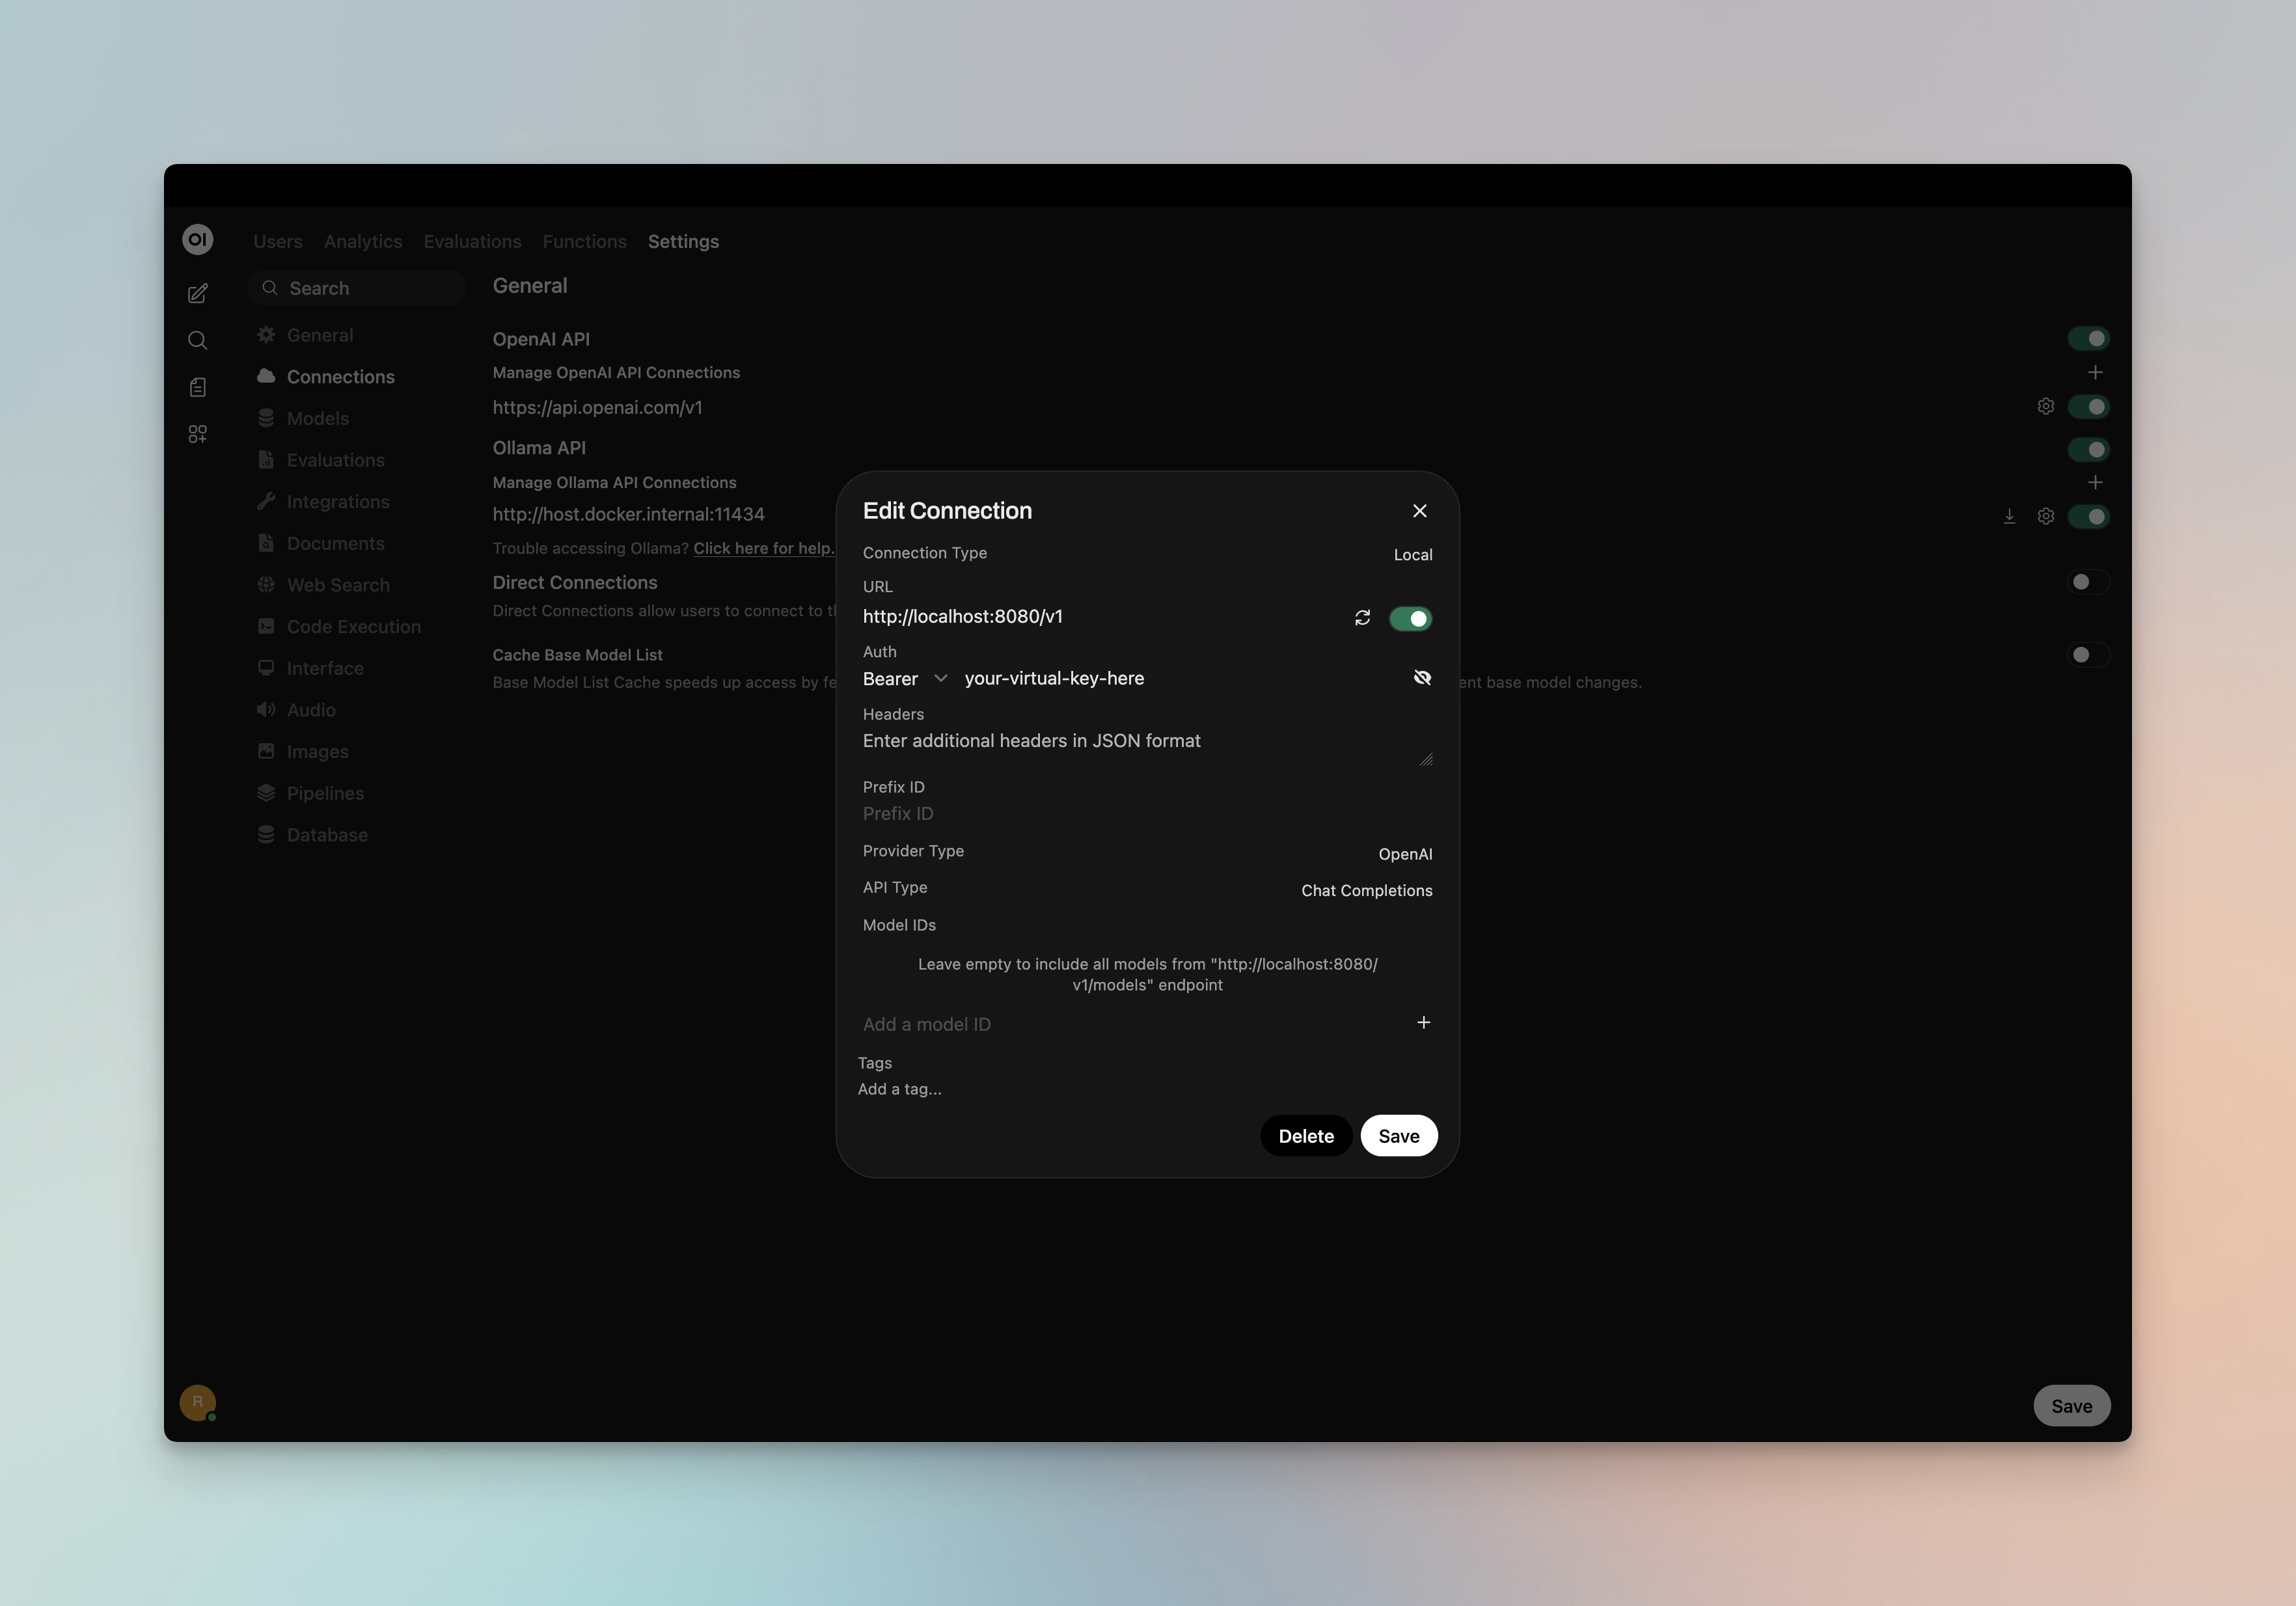Open the Ollama connection settings gear icon
The width and height of the screenshot is (2296, 1606).
pos(2045,516)
